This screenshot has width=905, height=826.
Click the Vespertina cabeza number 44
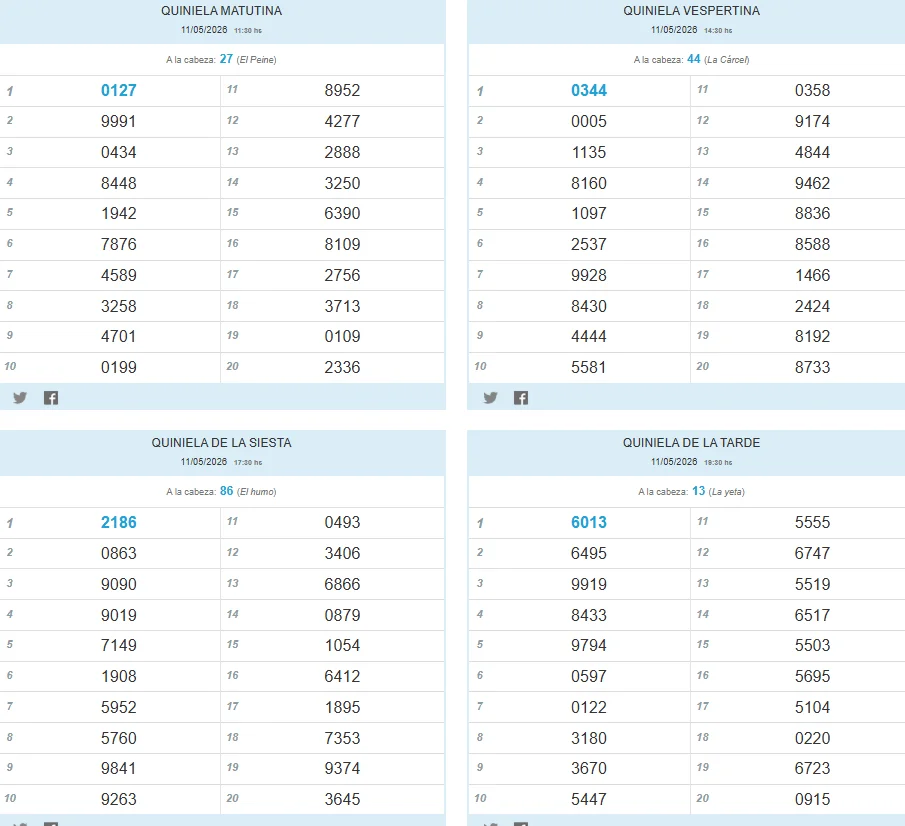[x=694, y=59]
